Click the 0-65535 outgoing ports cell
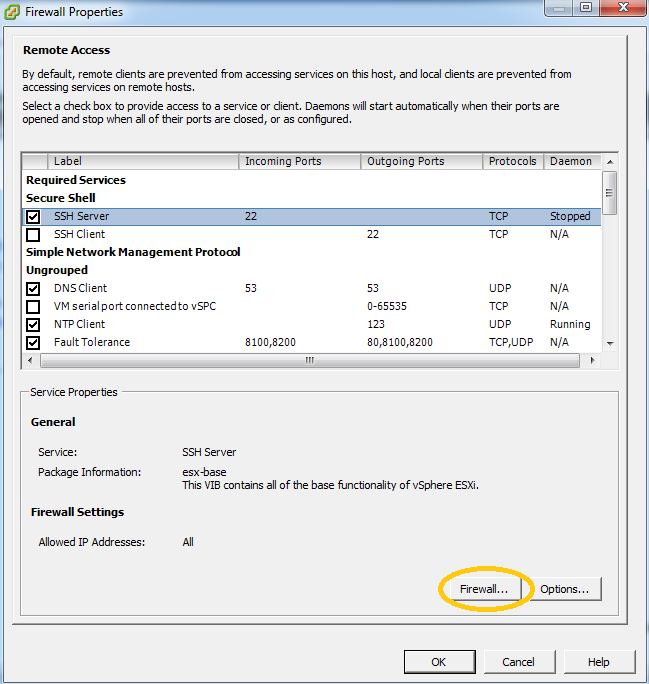 click(387, 306)
